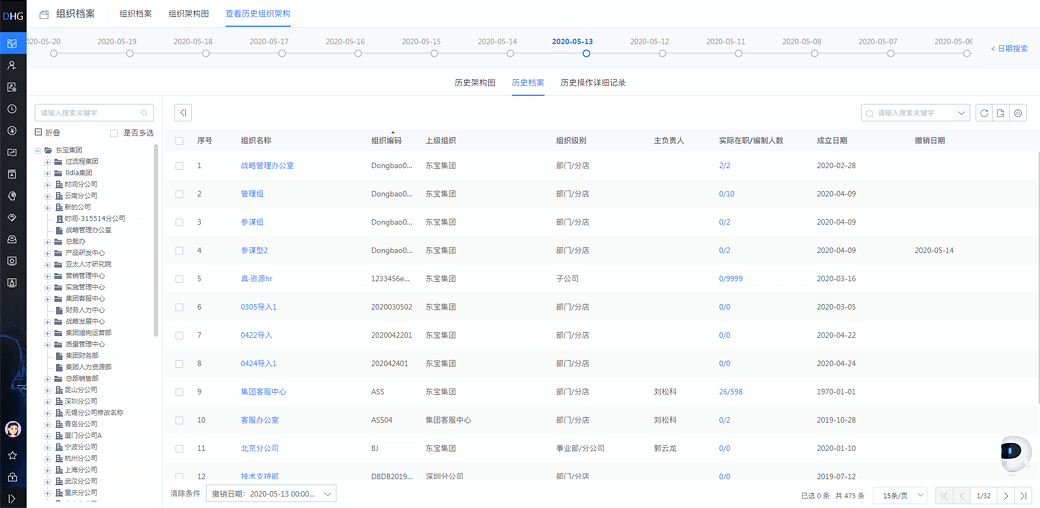Enable the 是否多选 checkbox
This screenshot has height=508, width=1040.
[x=114, y=133]
